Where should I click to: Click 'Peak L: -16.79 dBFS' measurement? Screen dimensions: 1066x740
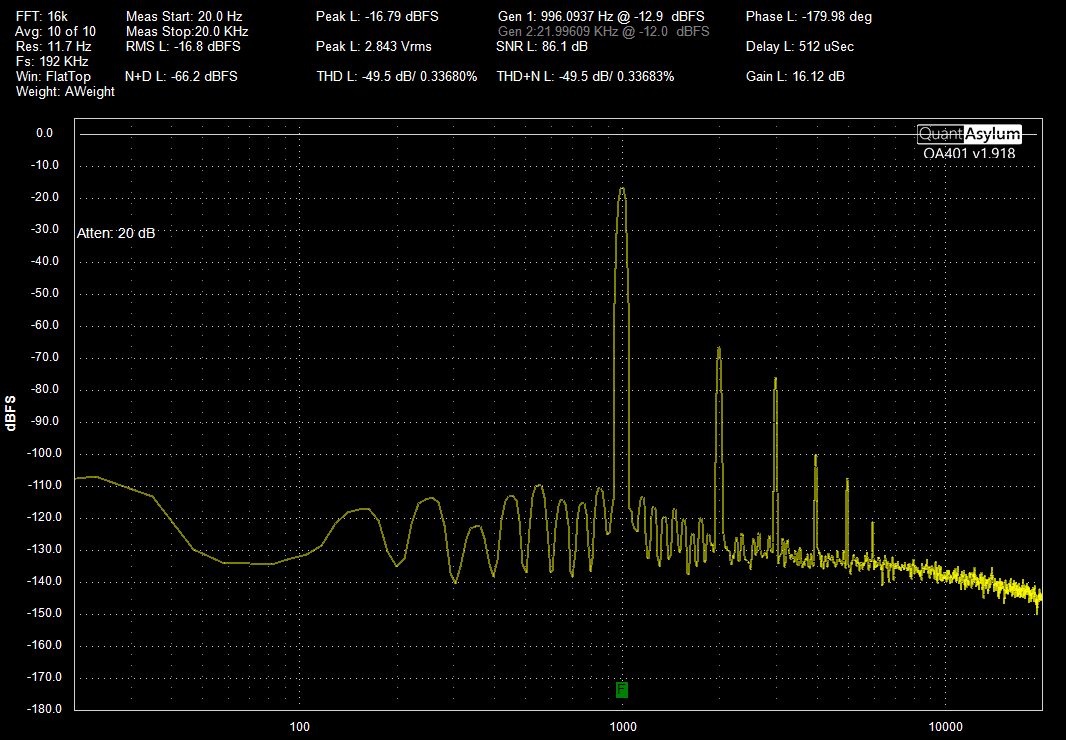click(377, 16)
